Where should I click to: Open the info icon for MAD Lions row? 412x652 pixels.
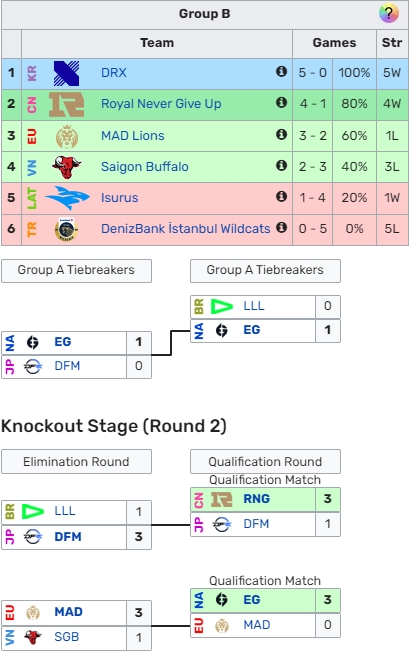281,134
